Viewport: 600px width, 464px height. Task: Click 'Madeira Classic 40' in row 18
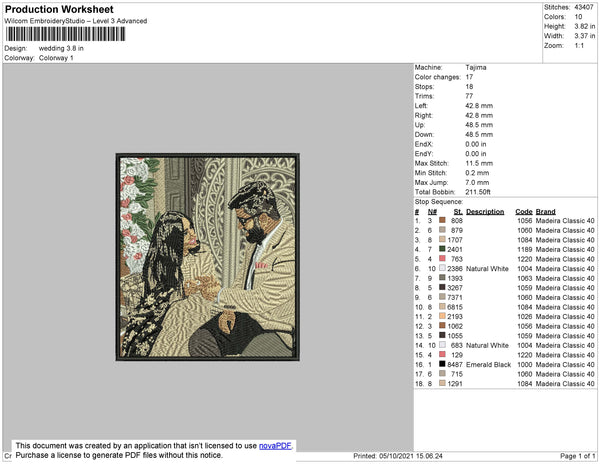pos(565,384)
